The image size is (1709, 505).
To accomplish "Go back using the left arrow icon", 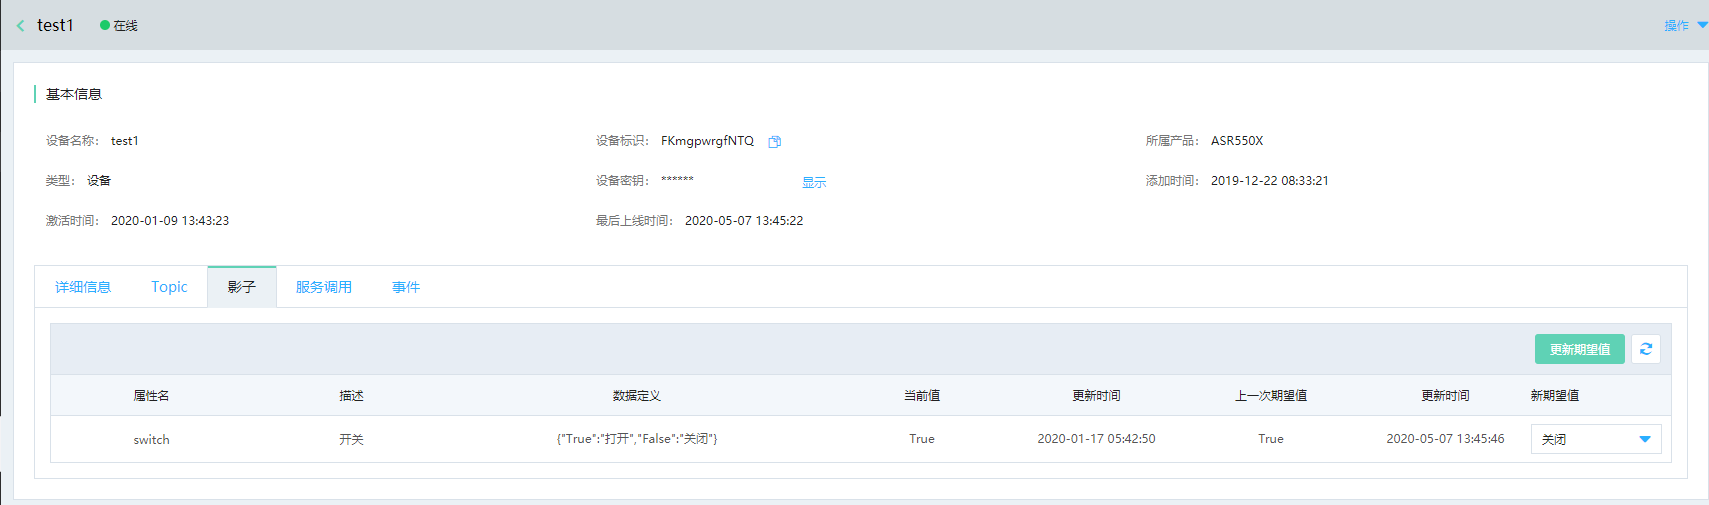I will coord(20,26).
